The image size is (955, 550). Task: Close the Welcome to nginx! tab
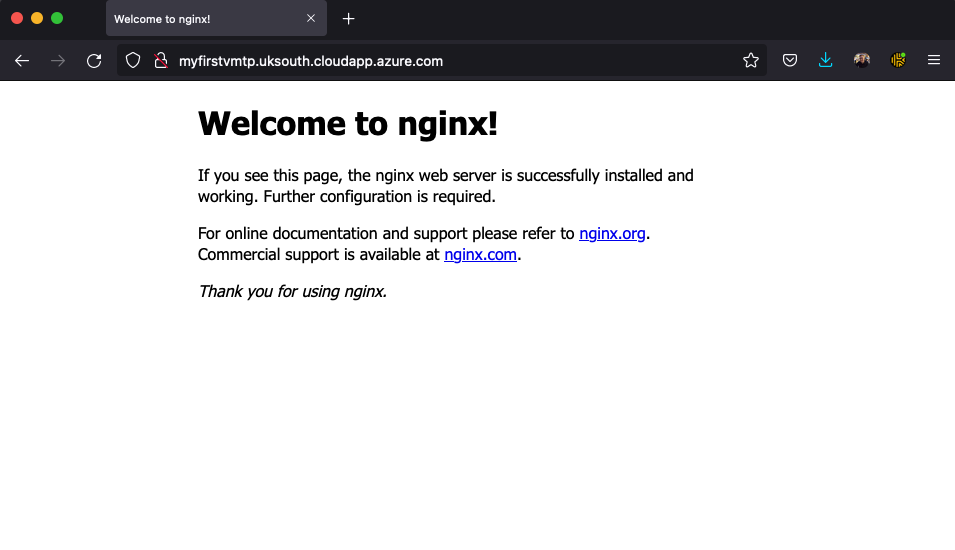point(311,18)
